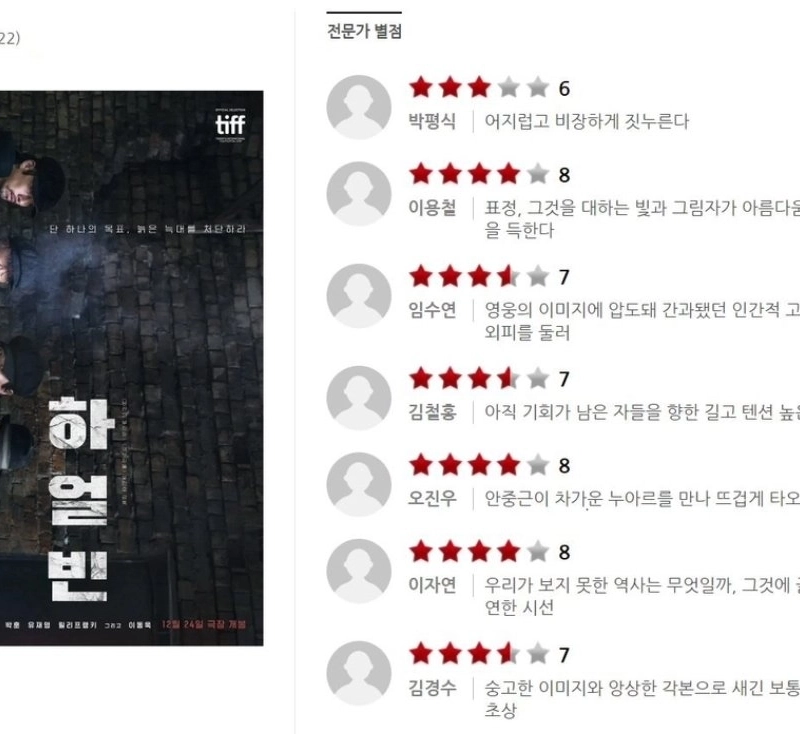Click 김철홍's profile avatar icon
This screenshot has height=734, width=800.
tap(359, 398)
